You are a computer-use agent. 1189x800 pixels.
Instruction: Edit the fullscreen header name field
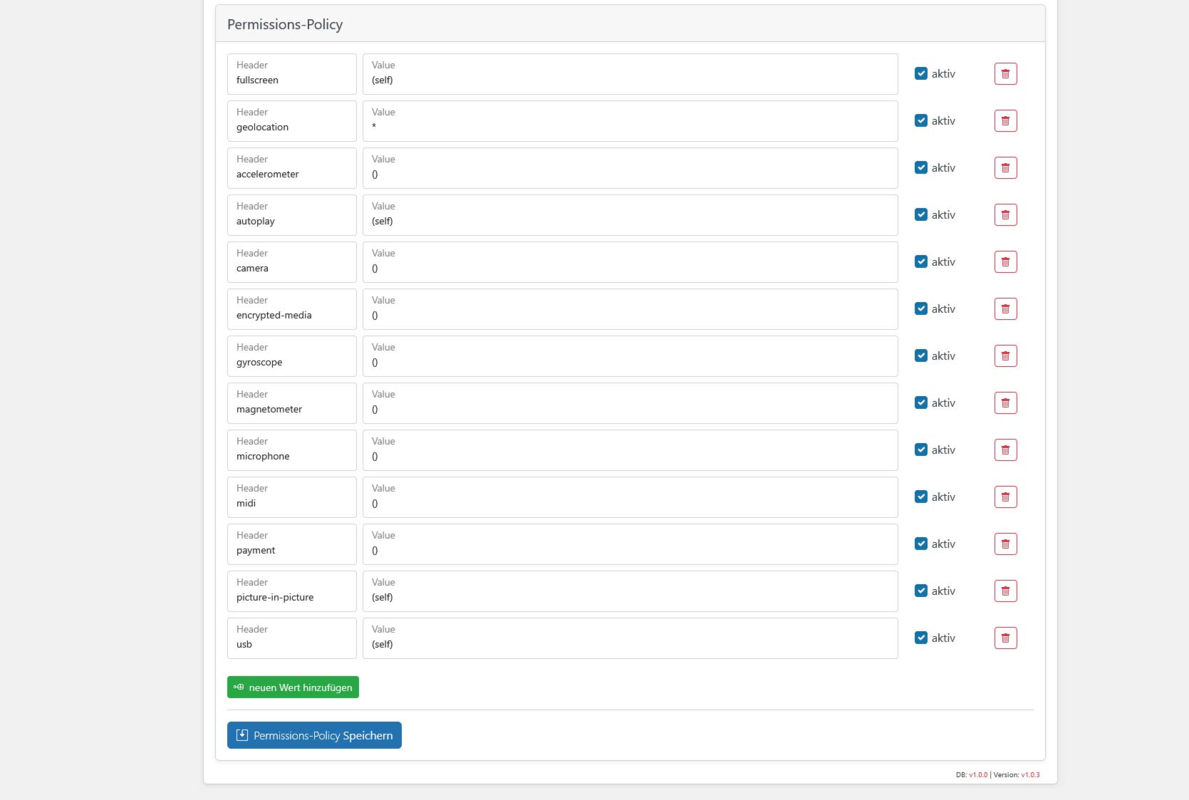click(x=292, y=74)
